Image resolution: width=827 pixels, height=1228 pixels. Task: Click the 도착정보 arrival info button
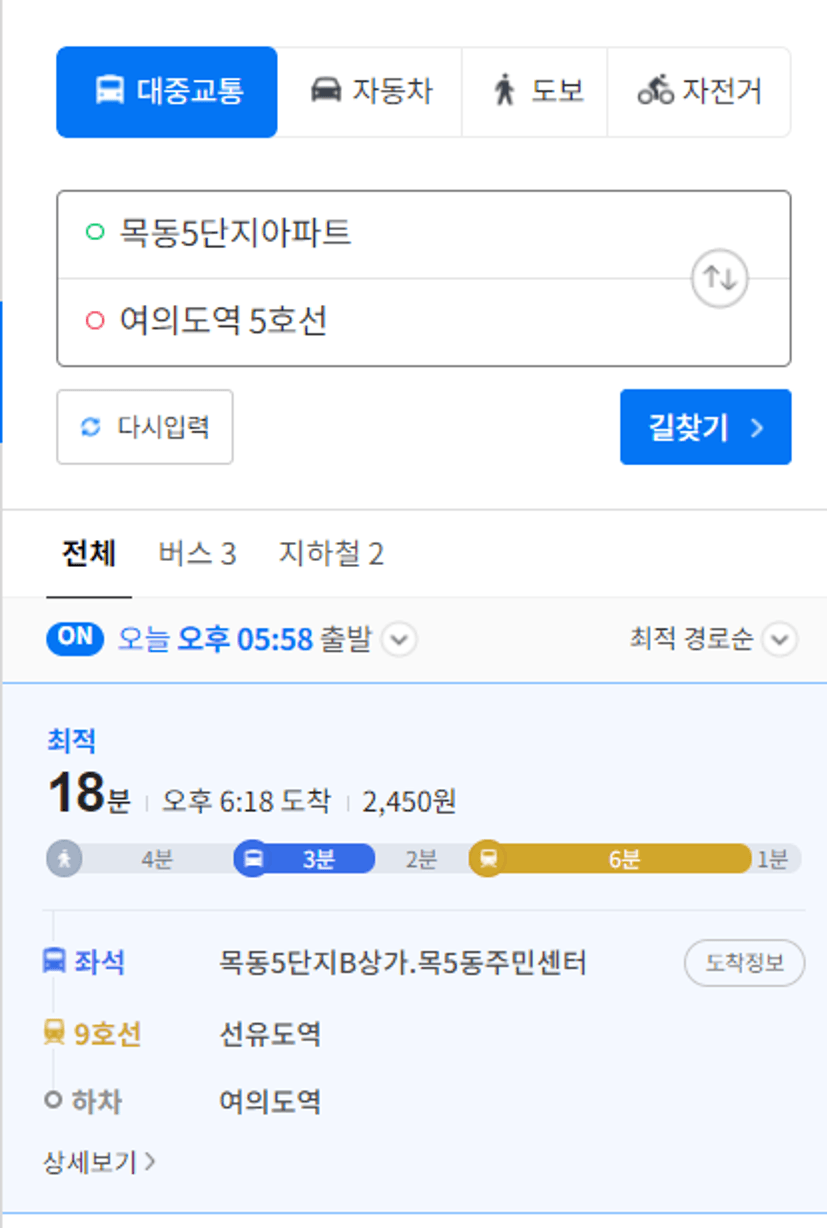[x=744, y=963]
